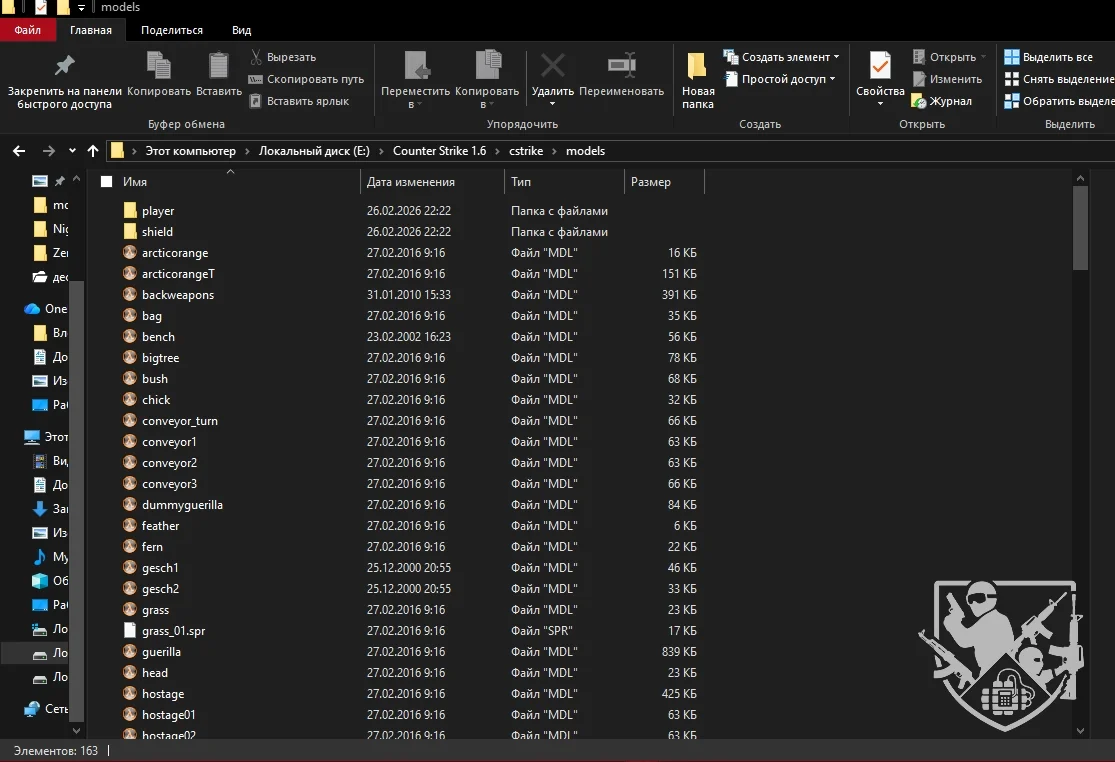Switch to the Вид ribbon tab

point(241,30)
